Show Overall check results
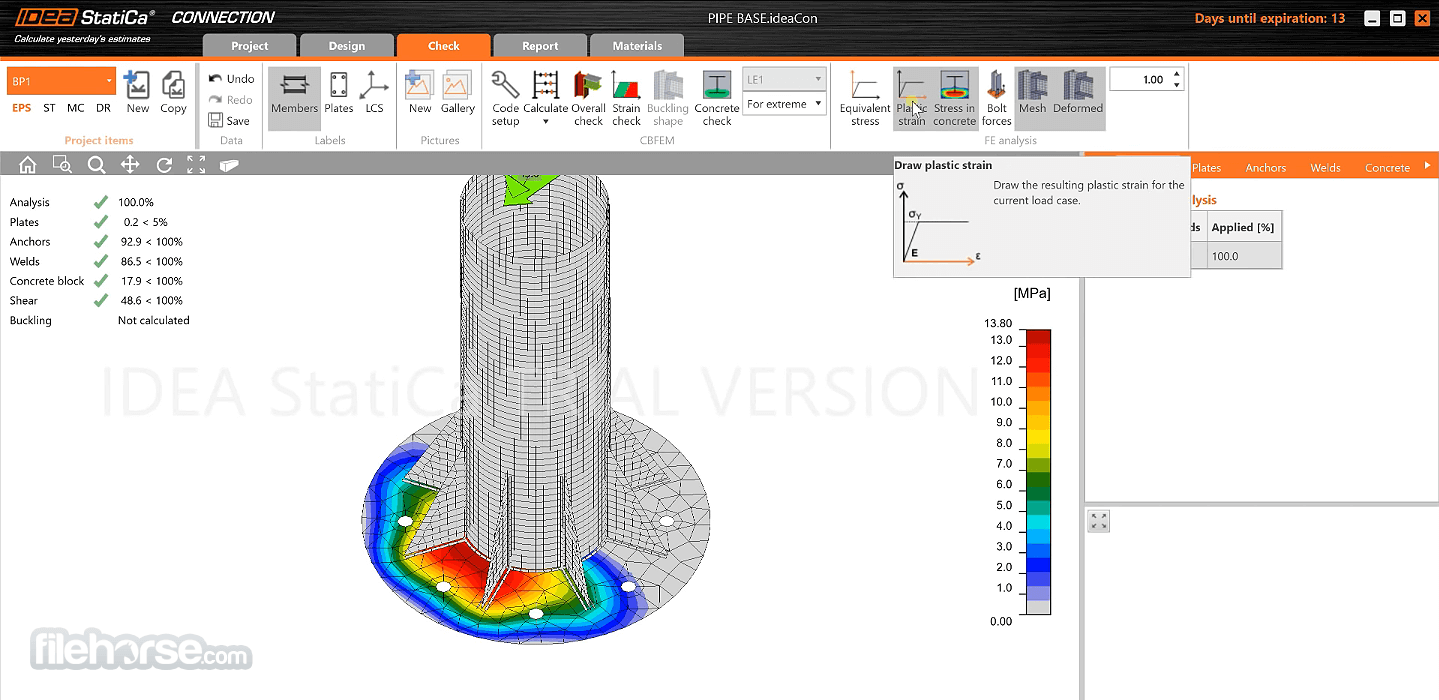 (589, 98)
